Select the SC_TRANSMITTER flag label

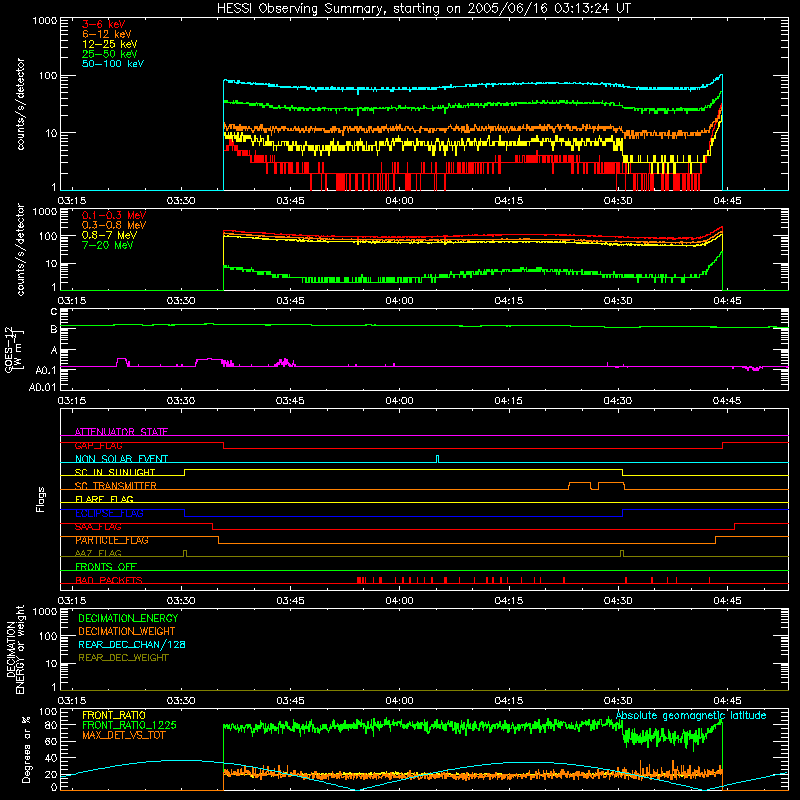point(116,485)
